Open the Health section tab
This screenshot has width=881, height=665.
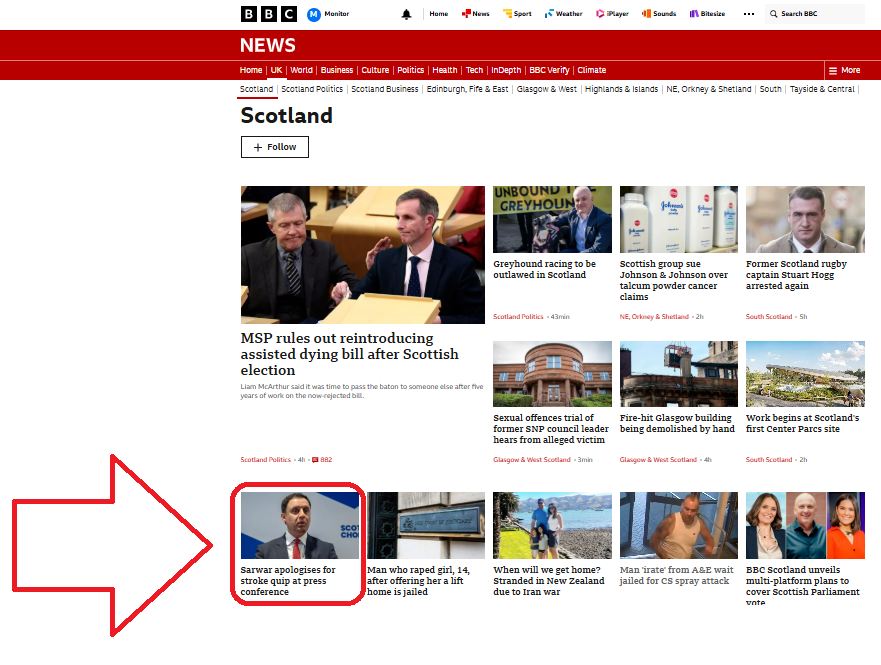coord(444,70)
